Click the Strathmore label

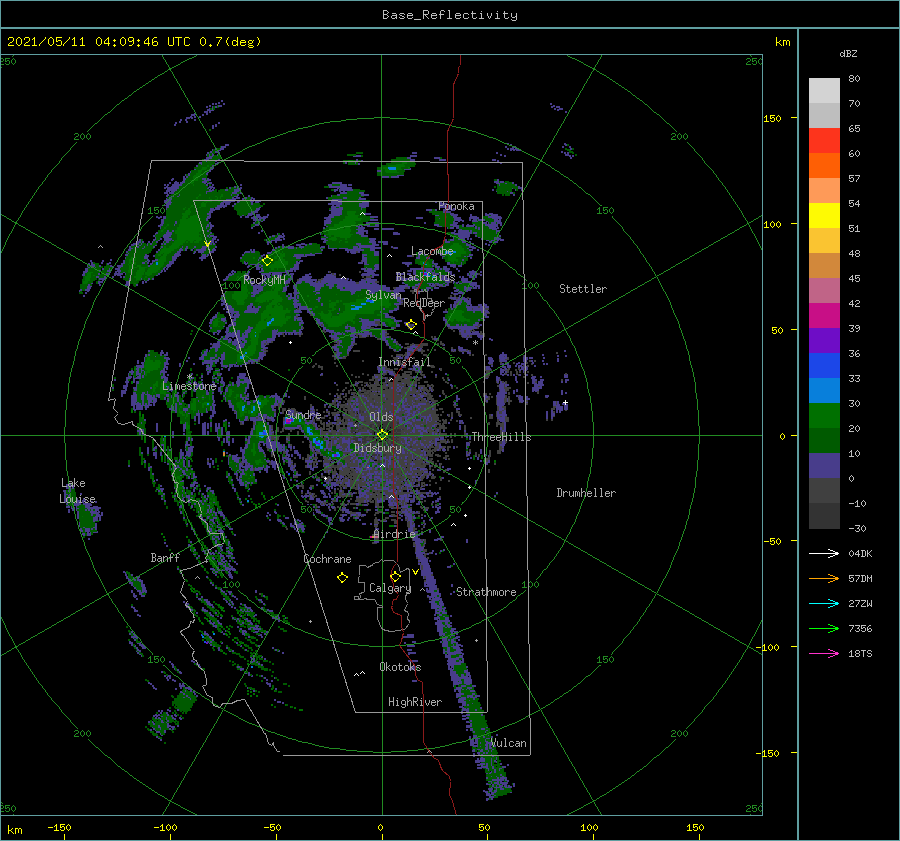tap(486, 592)
